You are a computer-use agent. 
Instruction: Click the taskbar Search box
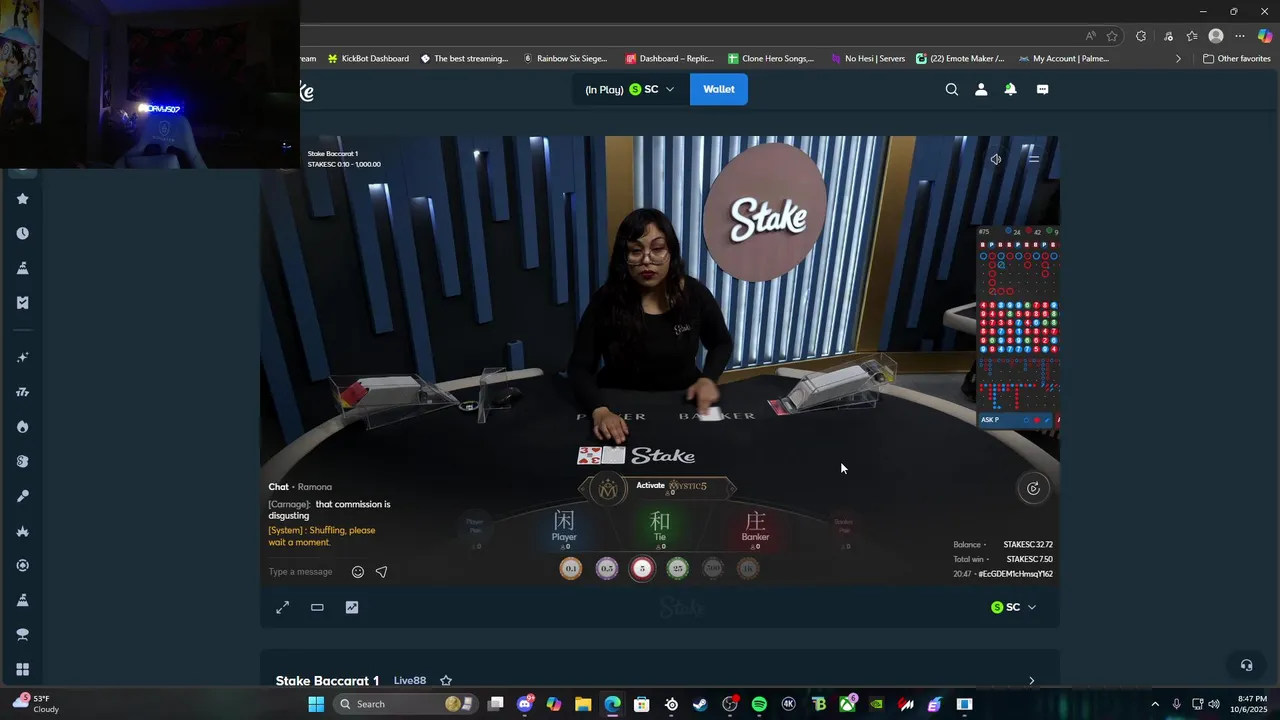coord(404,704)
